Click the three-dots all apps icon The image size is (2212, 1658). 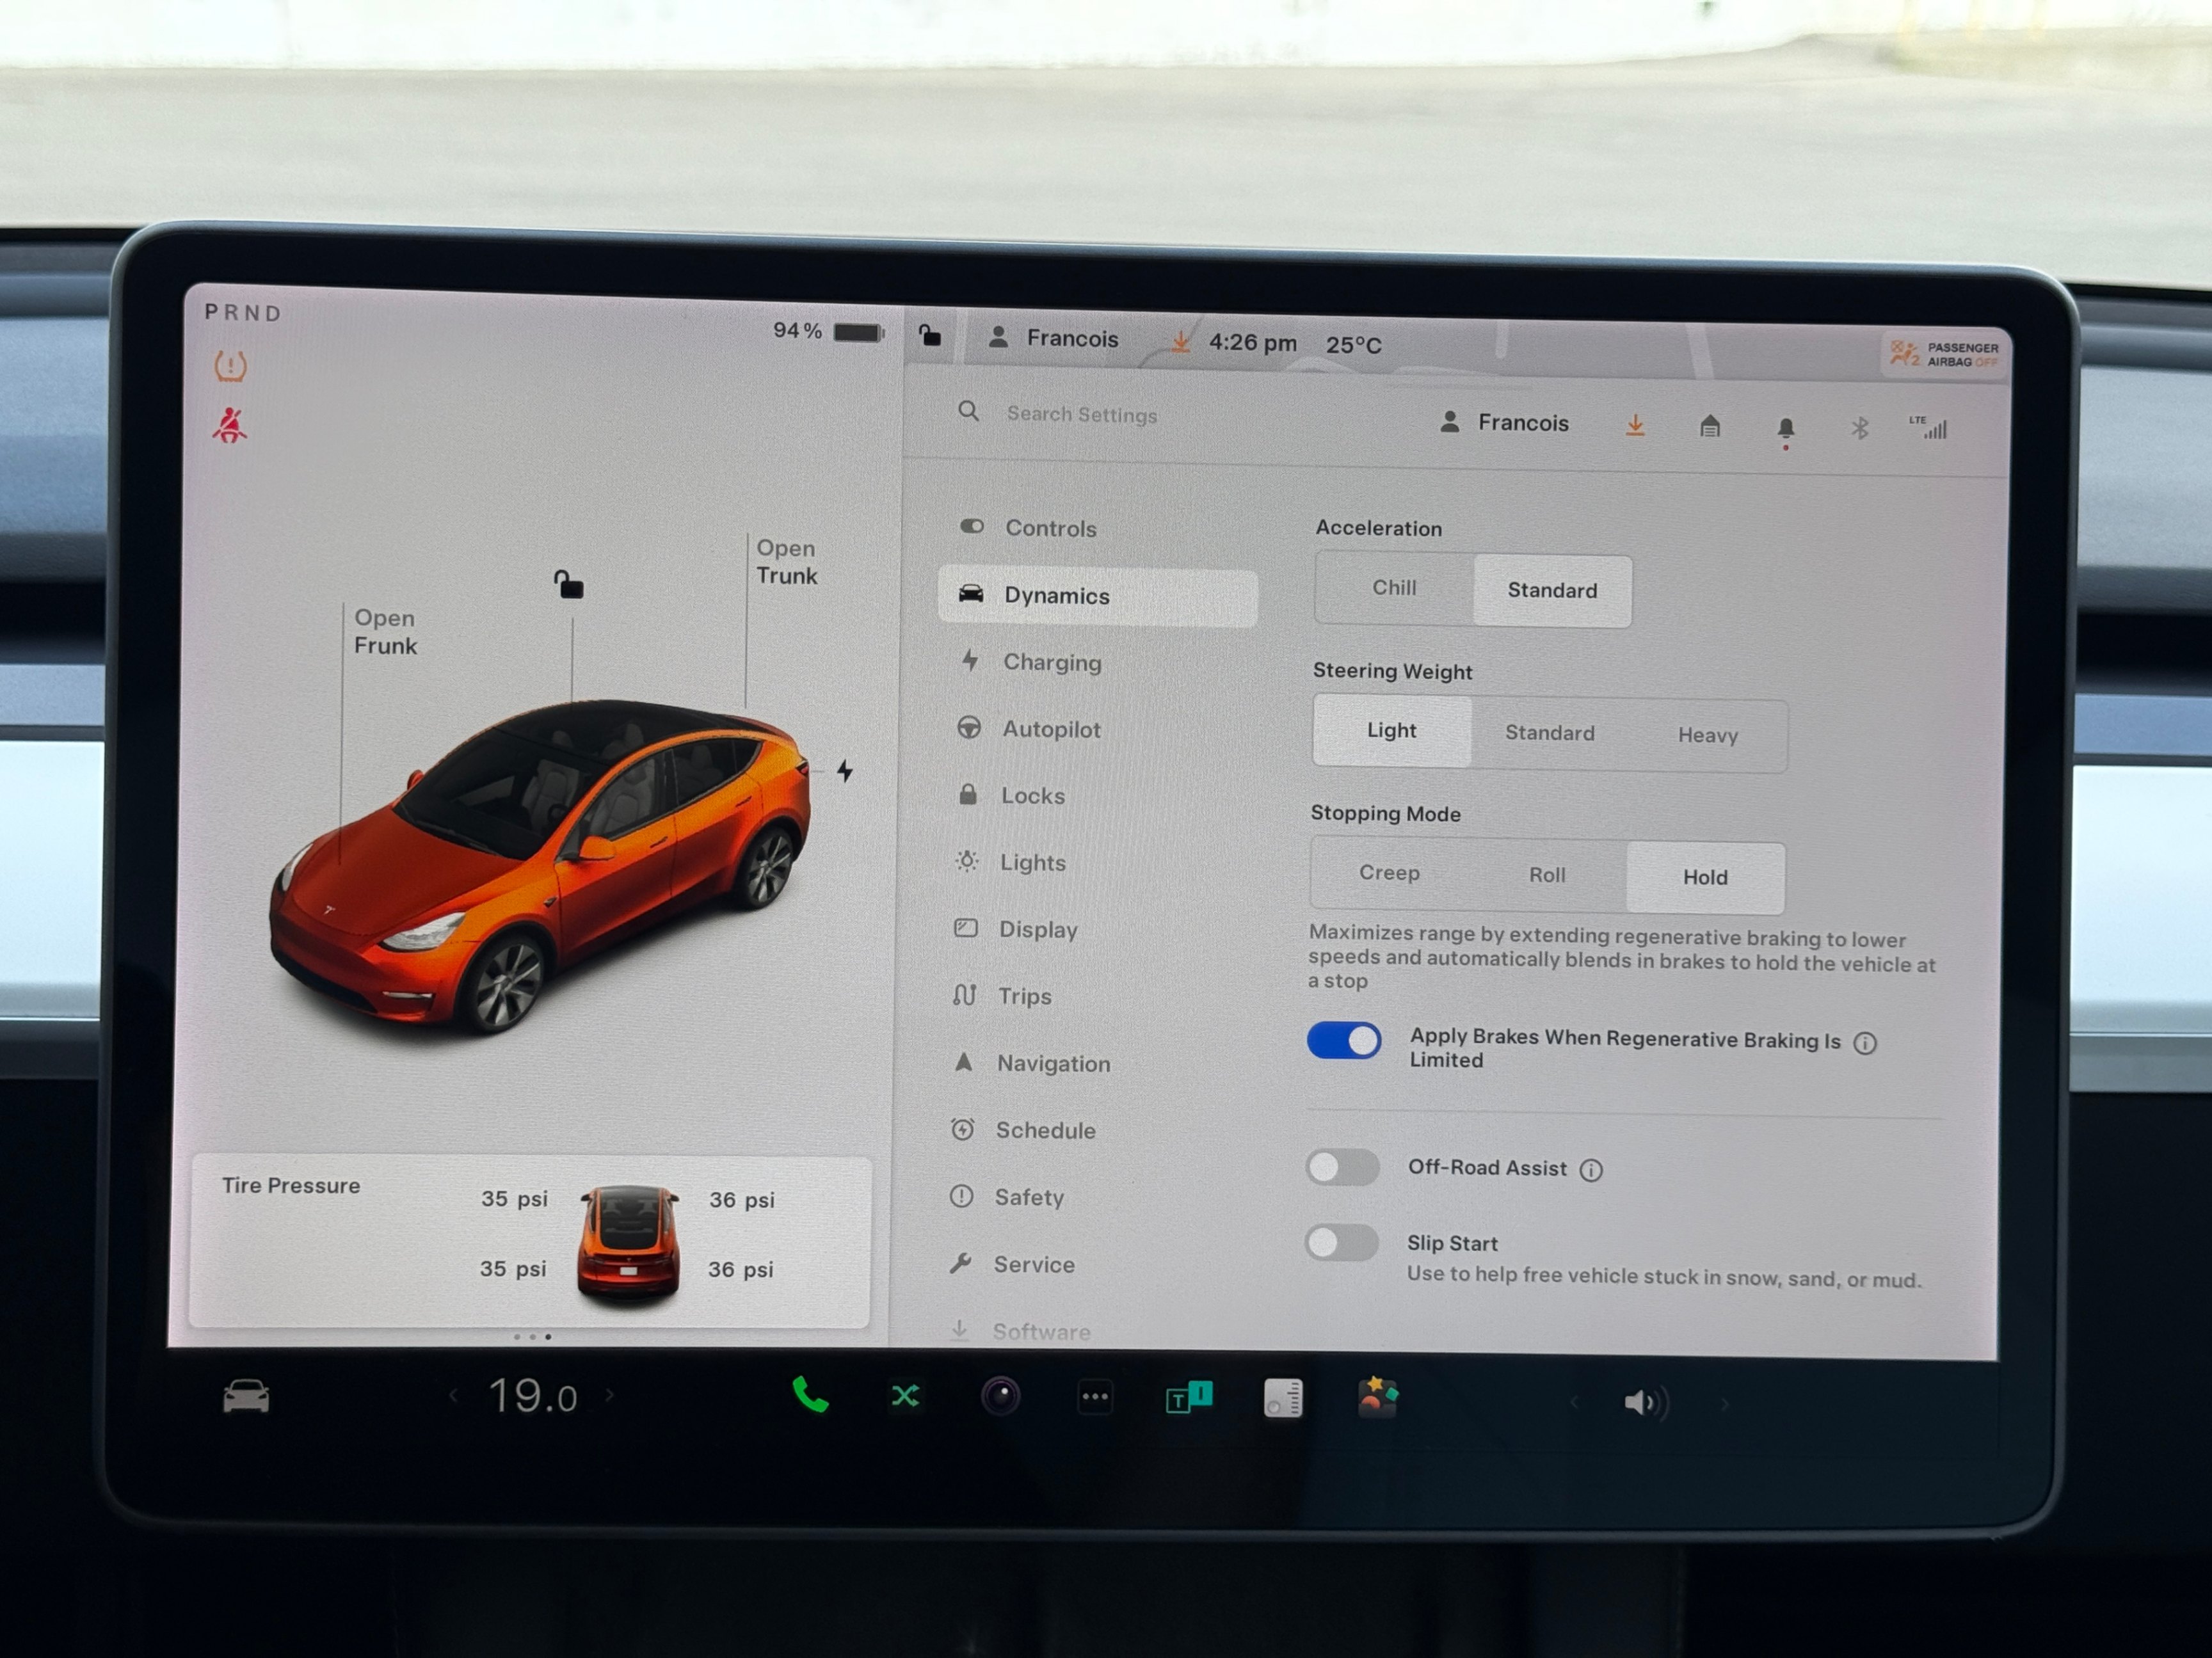[1095, 1397]
